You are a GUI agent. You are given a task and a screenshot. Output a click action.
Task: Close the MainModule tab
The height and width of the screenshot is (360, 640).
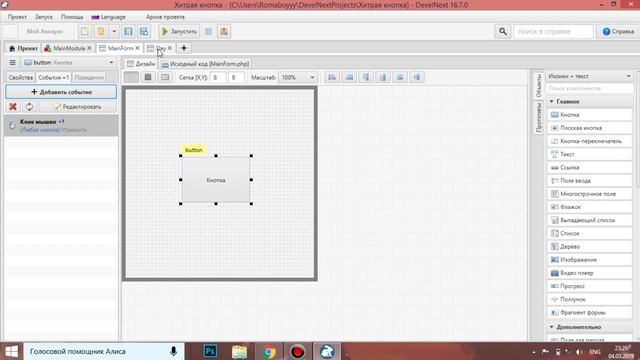coord(89,48)
